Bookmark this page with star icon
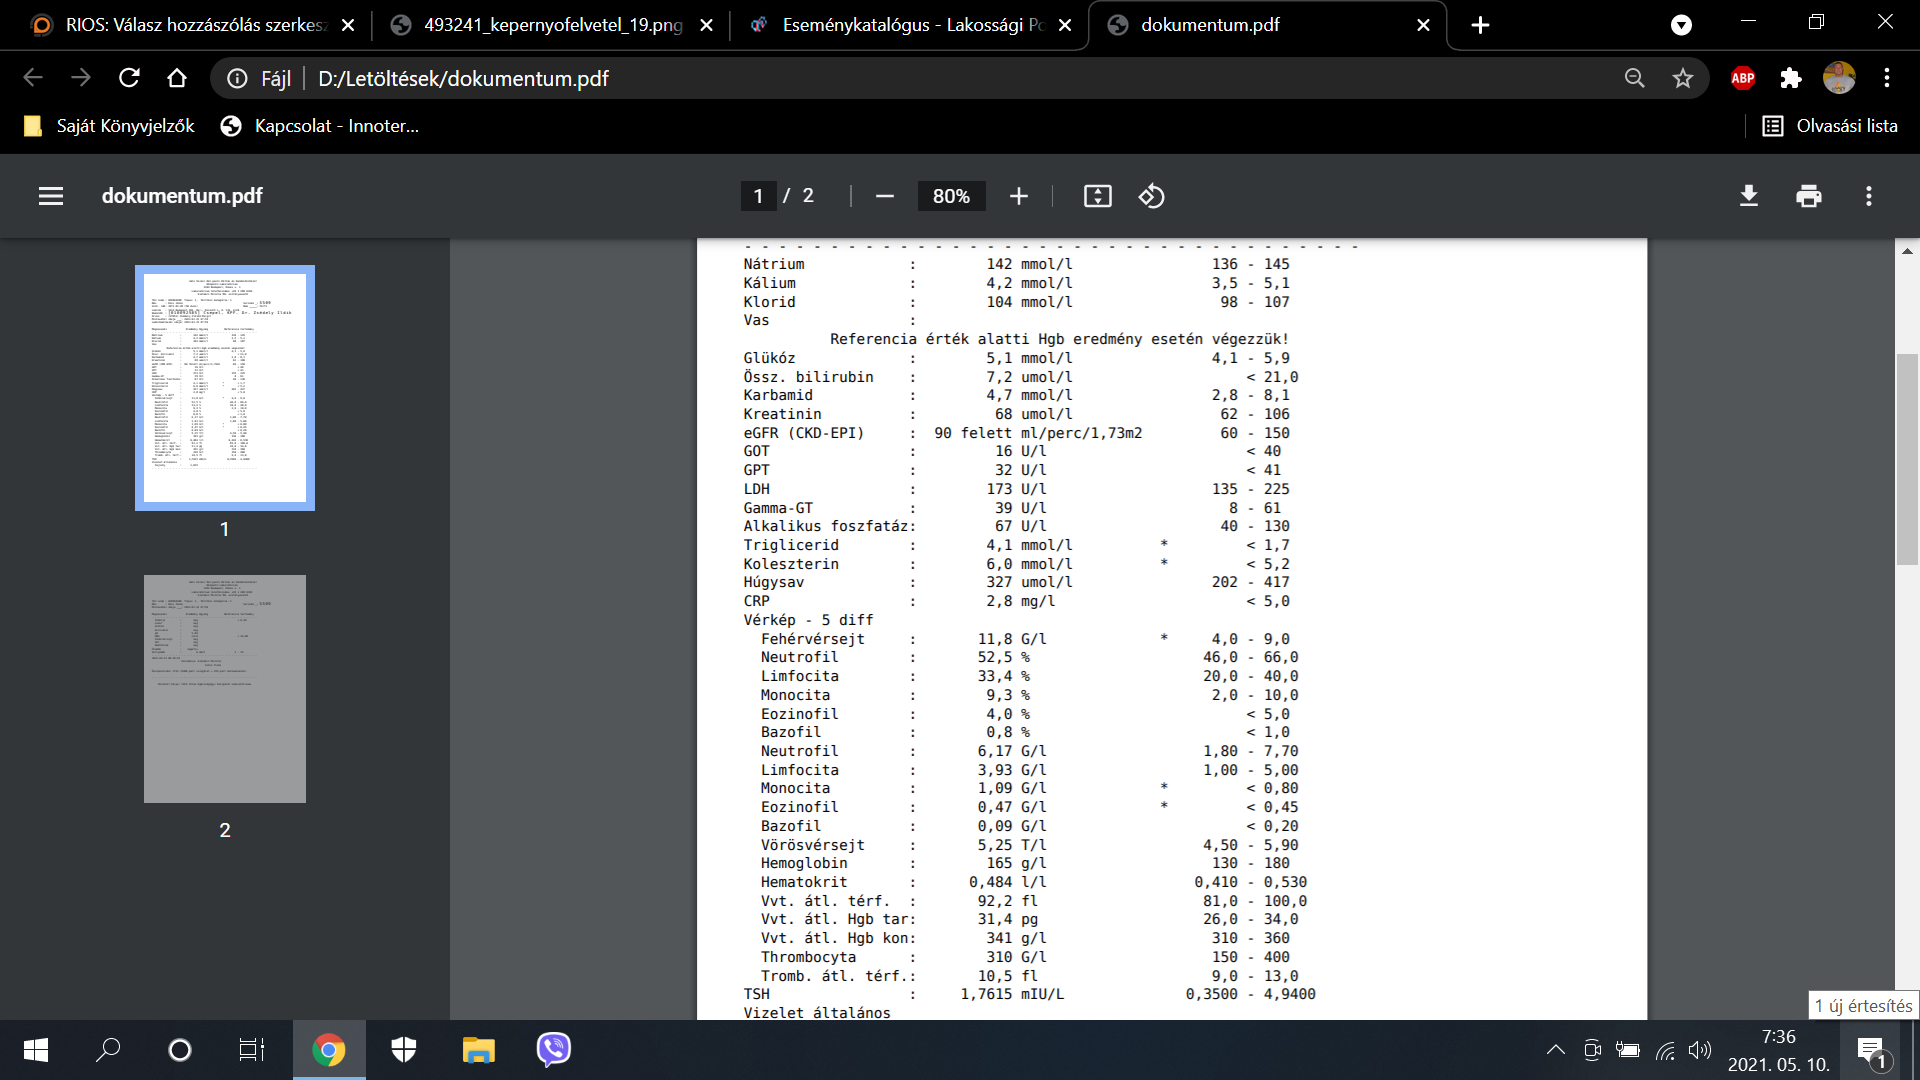Screen dimensions: 1920x1080 pos(1683,78)
